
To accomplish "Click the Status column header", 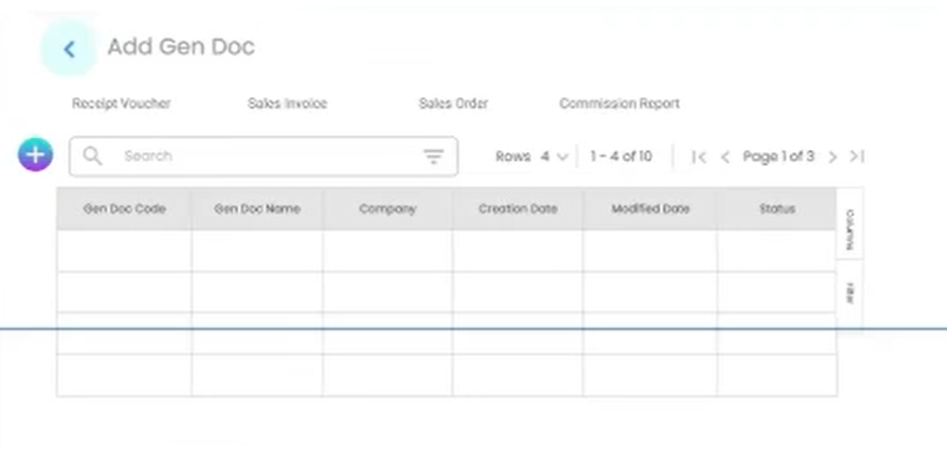I will [776, 209].
